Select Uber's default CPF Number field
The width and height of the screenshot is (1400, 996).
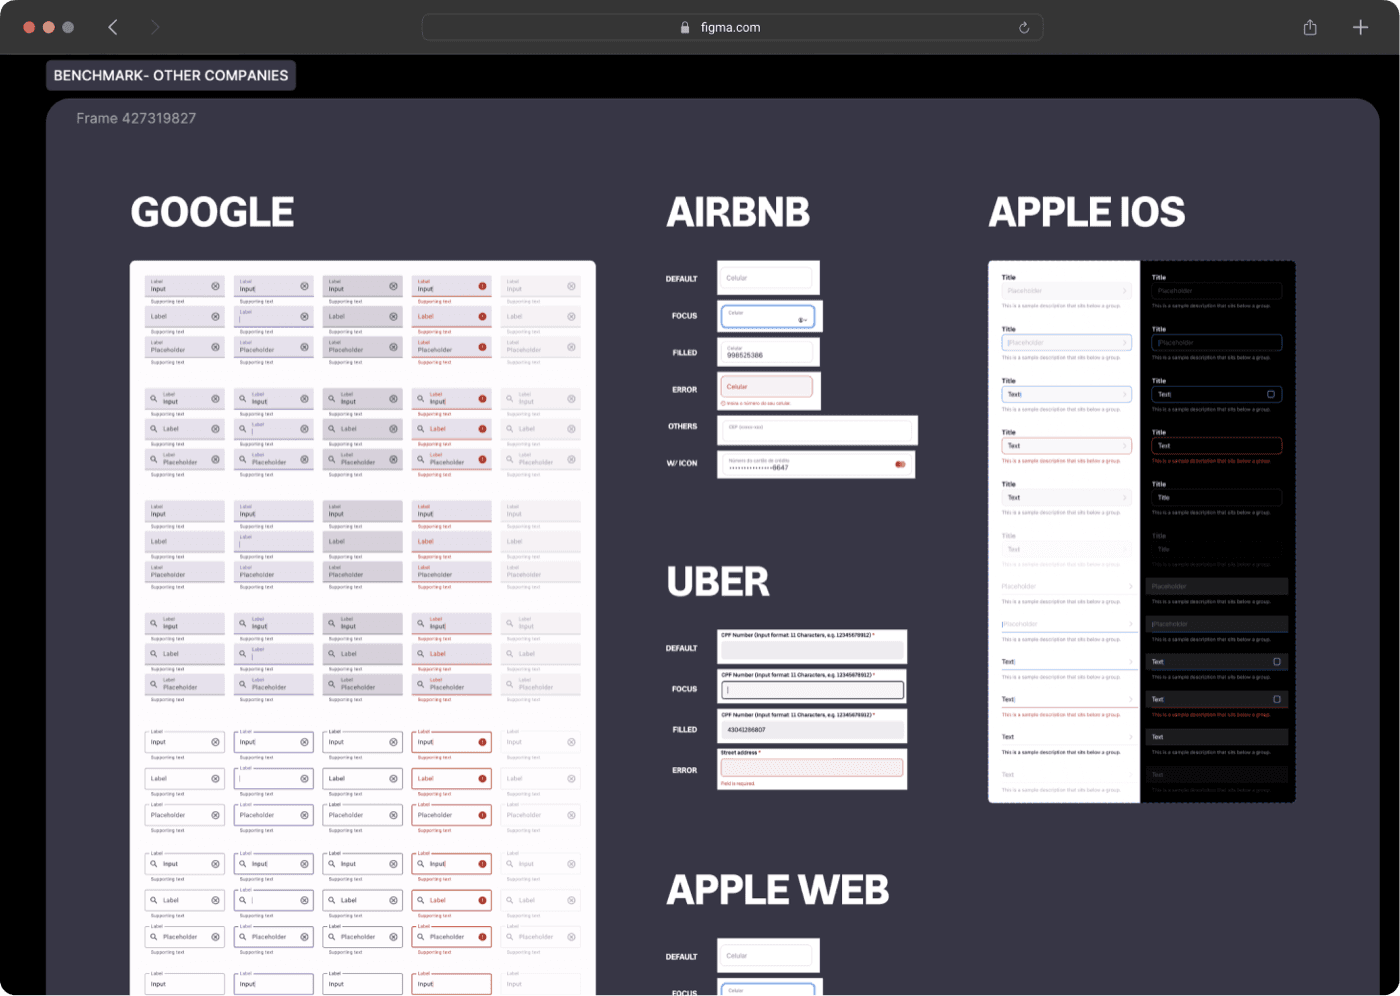(x=812, y=650)
